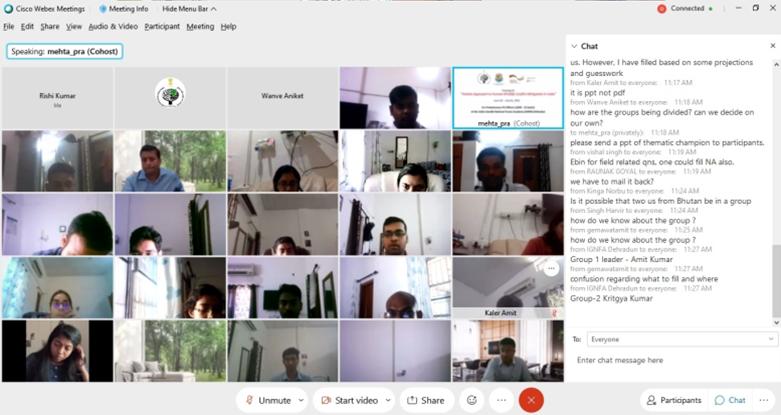Close the Chat panel with X

tap(770, 46)
